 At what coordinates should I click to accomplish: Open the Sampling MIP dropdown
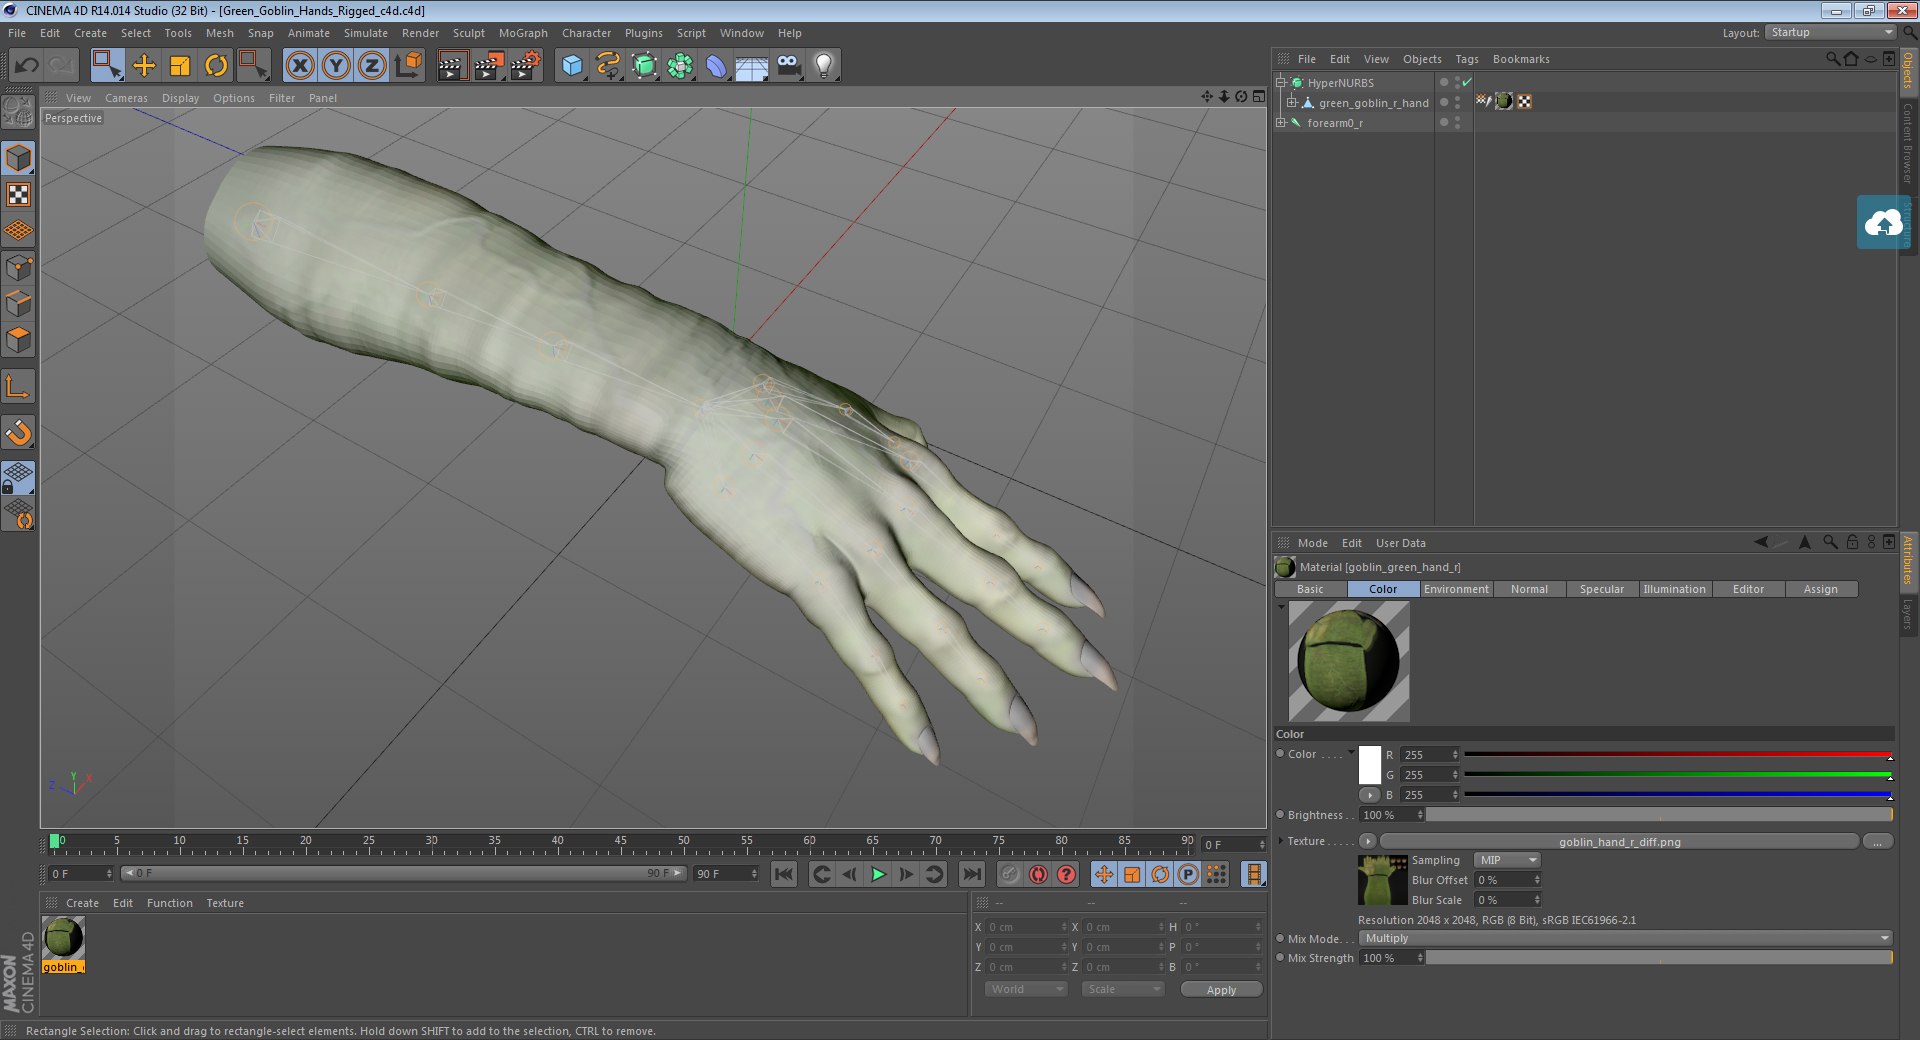(1507, 860)
